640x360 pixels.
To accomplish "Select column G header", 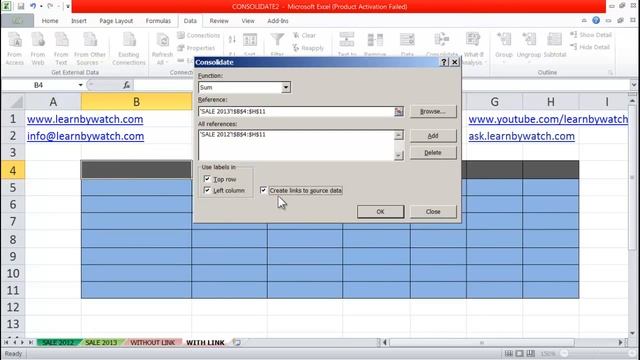I will (x=494, y=102).
